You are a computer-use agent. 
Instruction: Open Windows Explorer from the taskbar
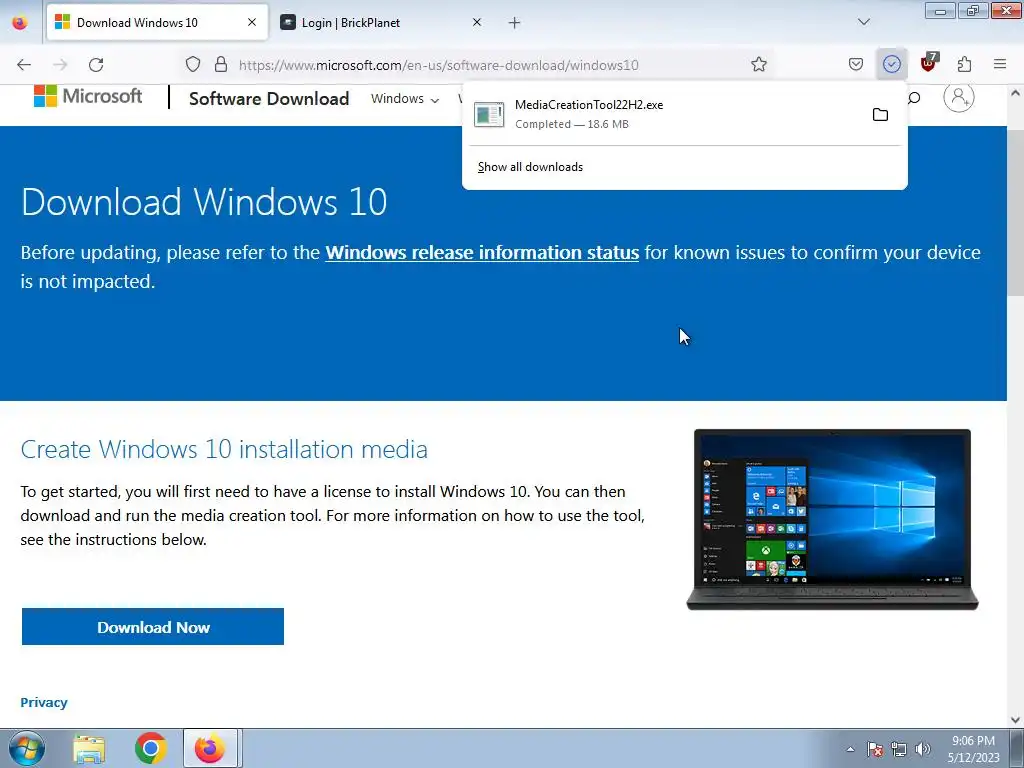pyautogui.click(x=89, y=749)
